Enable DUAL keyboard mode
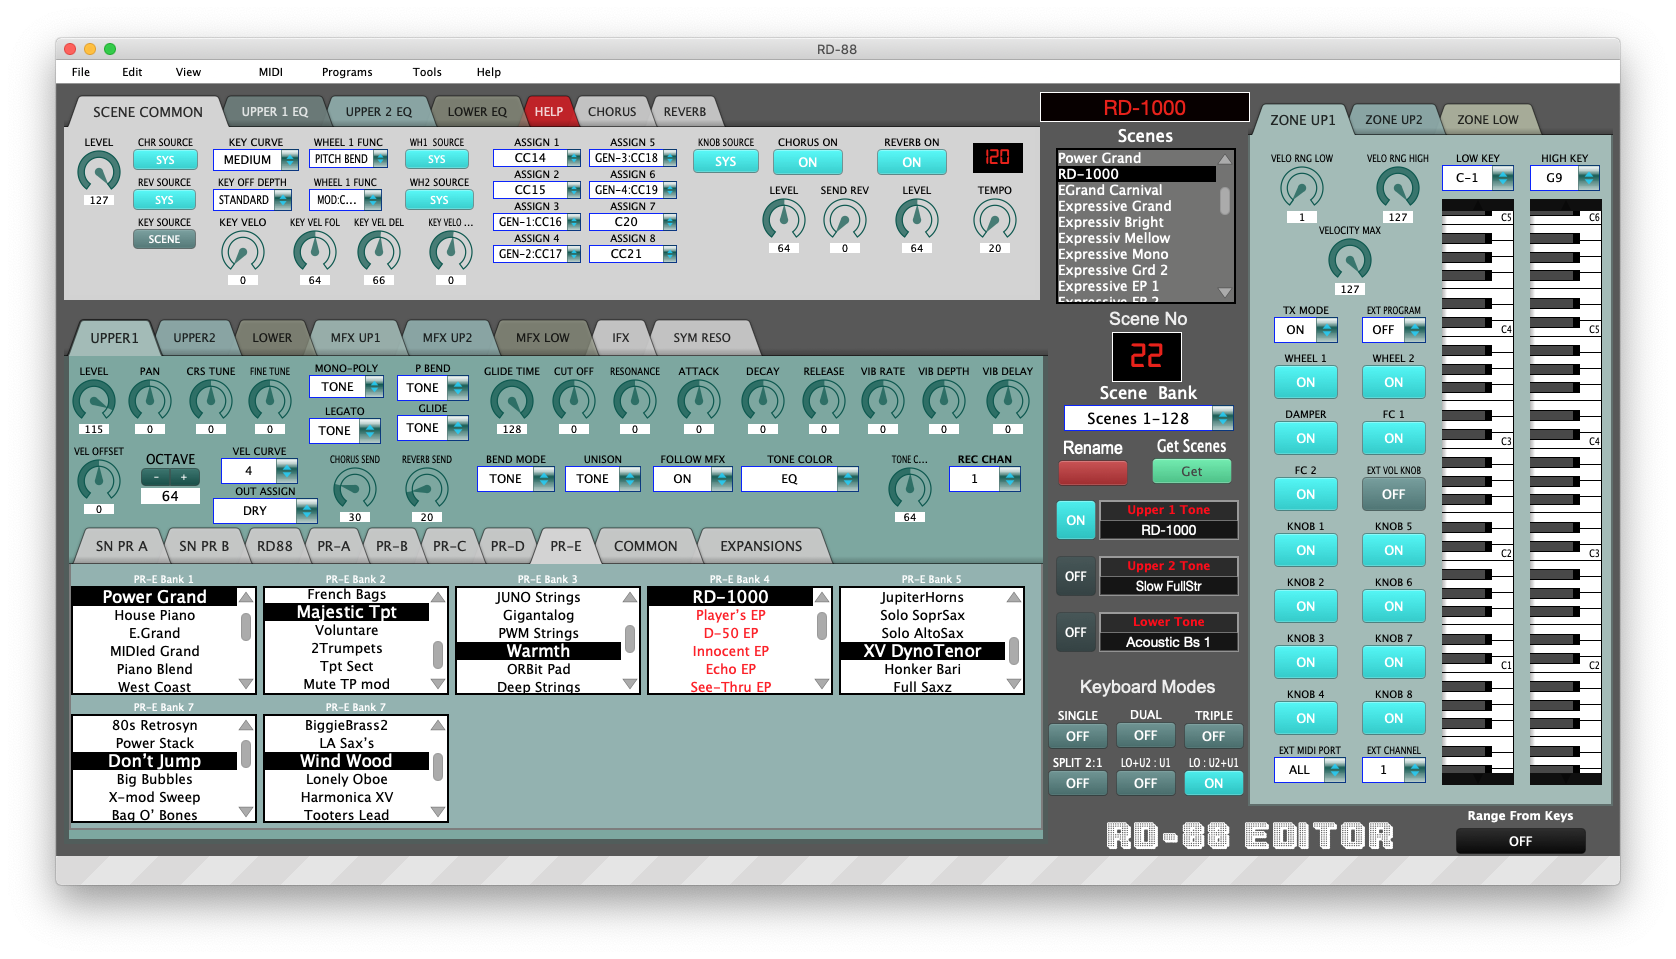This screenshot has height=959, width=1676. (1145, 735)
